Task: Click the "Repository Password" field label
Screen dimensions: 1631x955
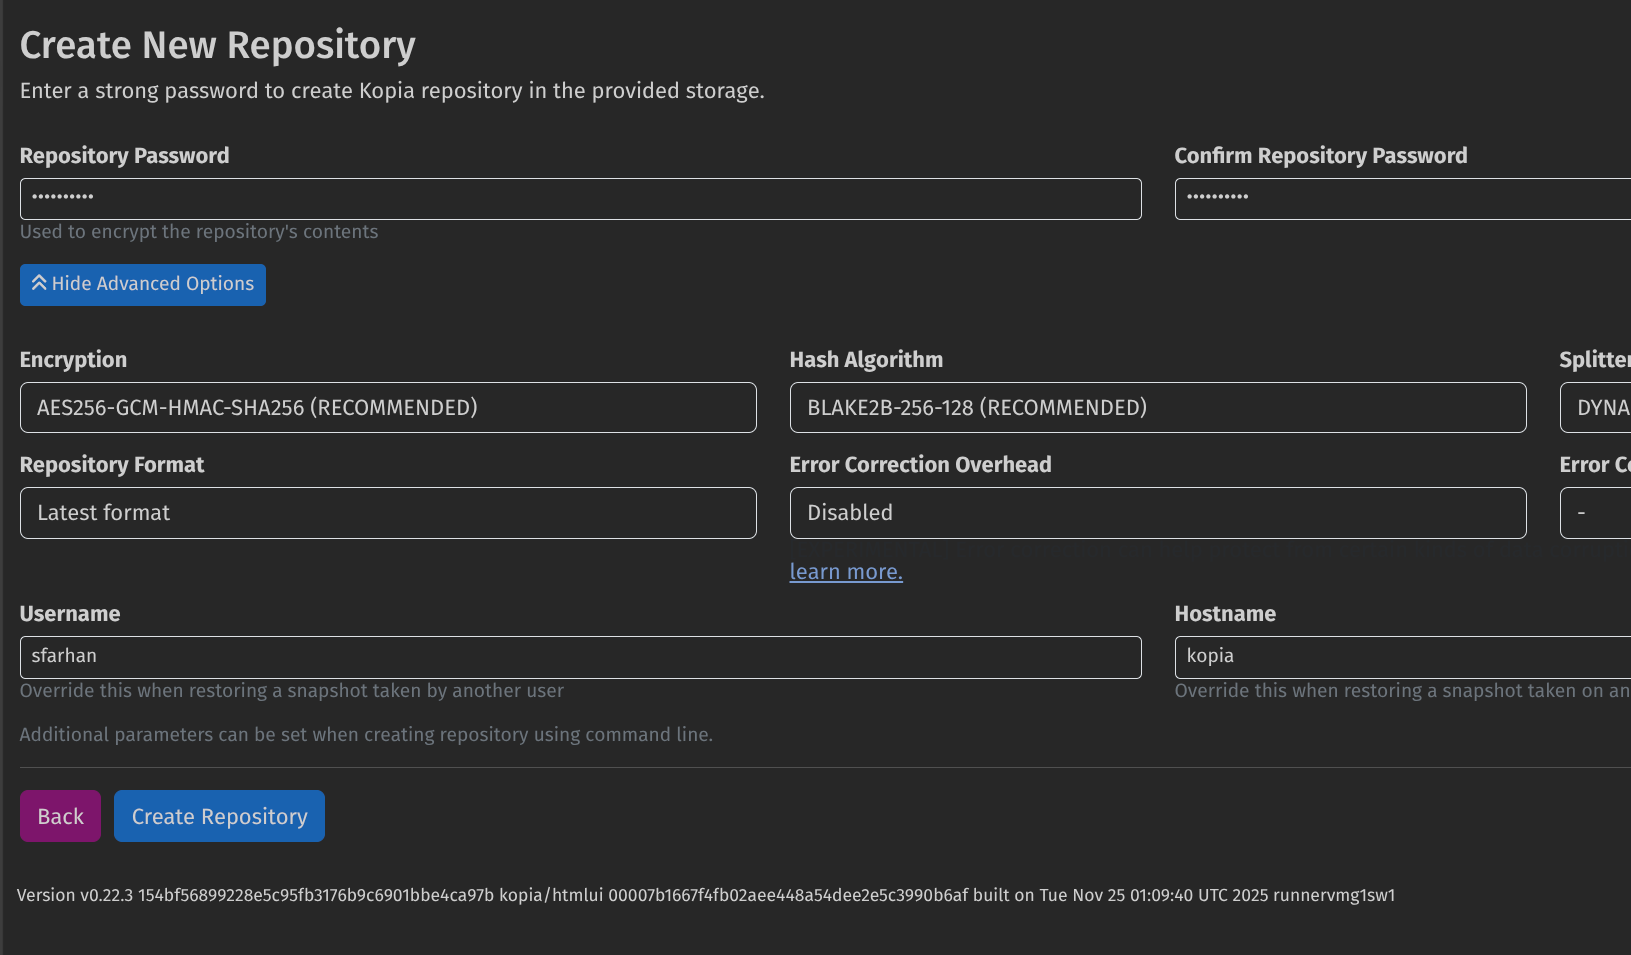Action: click(124, 156)
